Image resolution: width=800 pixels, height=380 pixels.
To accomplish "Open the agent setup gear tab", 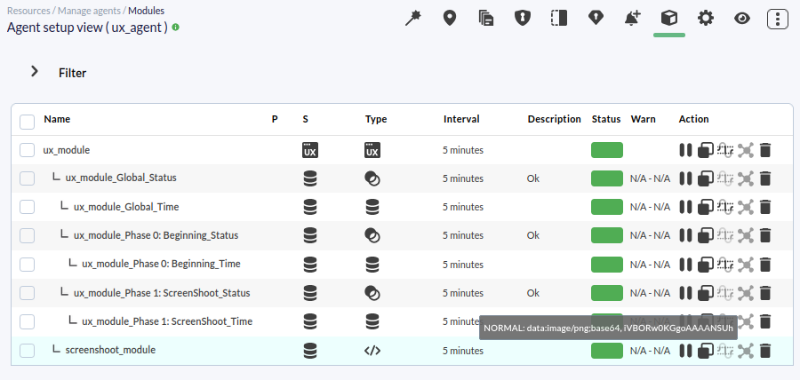I will click(706, 19).
